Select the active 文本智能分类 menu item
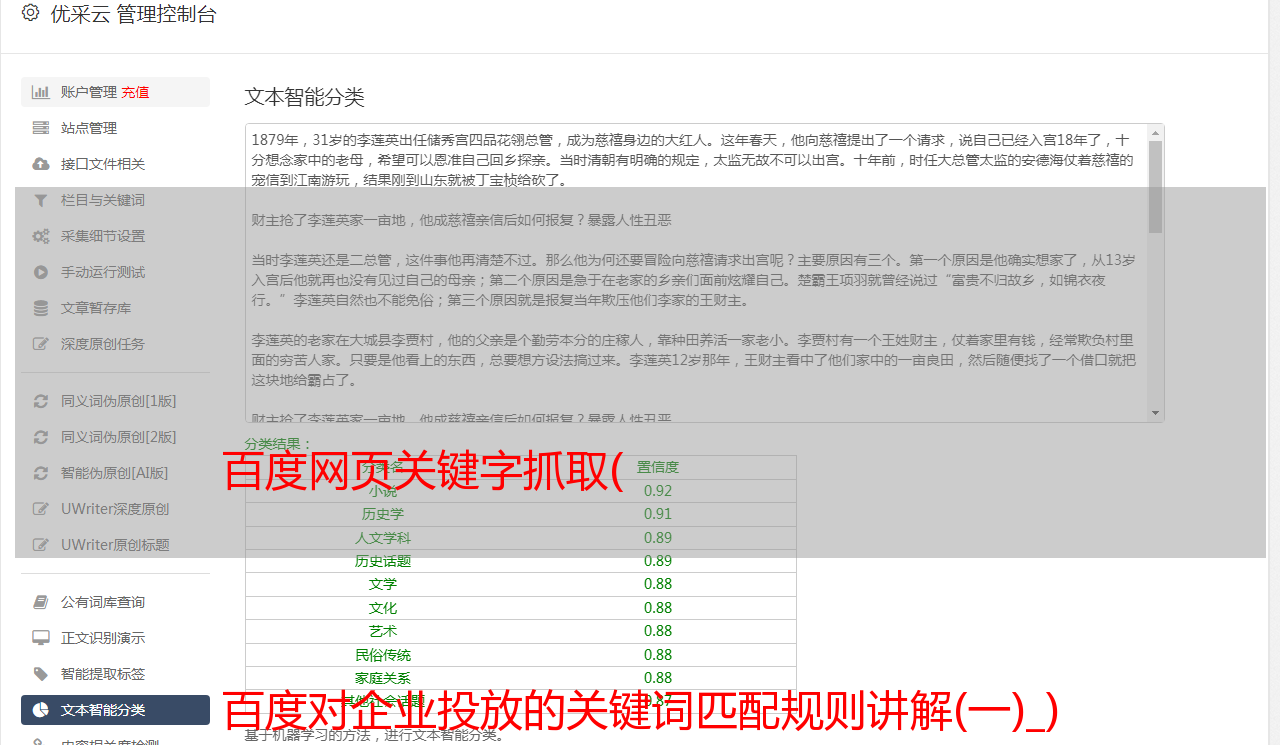Screen dimensions: 1280x745 (115, 710)
